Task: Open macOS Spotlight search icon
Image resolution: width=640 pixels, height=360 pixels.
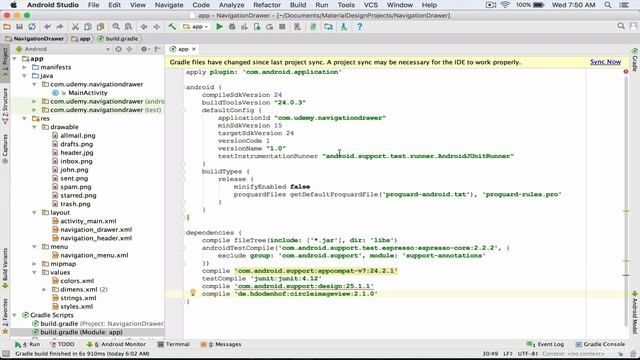Action: 608,5
